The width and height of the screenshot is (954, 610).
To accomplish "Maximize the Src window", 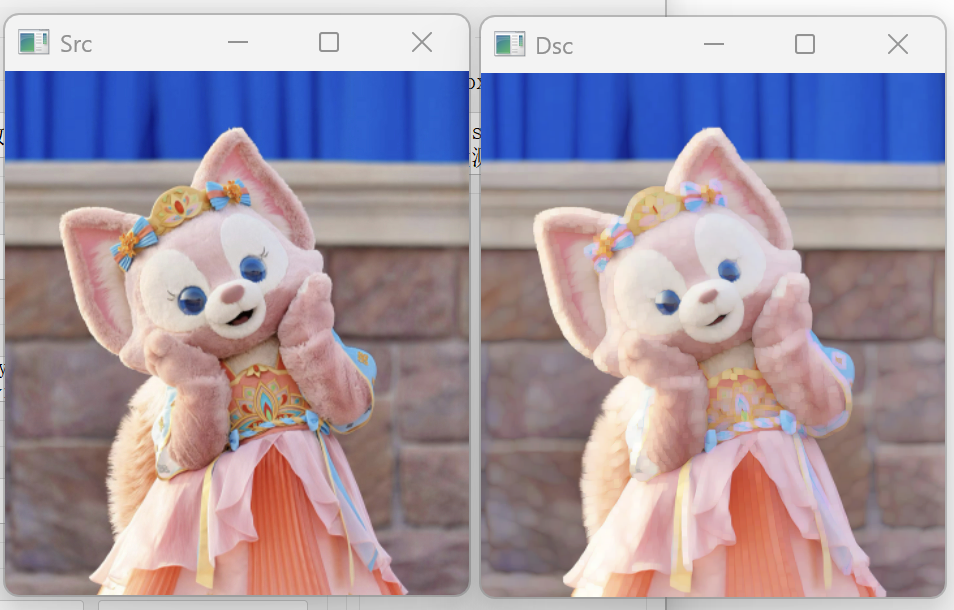I will [x=329, y=43].
